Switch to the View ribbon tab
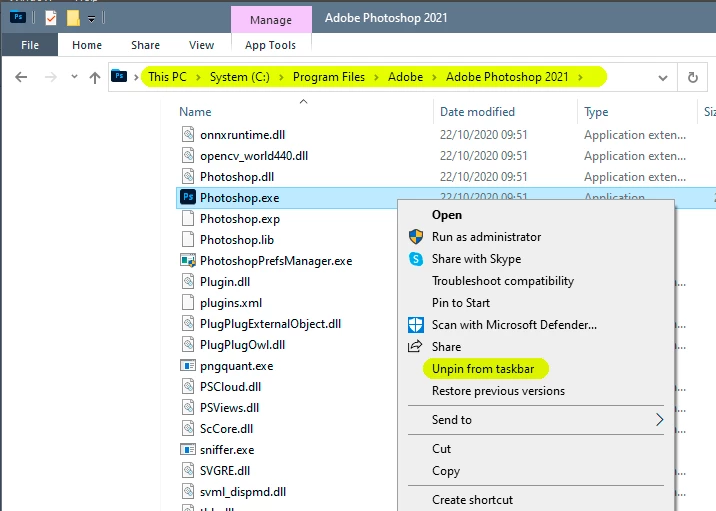This screenshot has width=716, height=511. 201,45
